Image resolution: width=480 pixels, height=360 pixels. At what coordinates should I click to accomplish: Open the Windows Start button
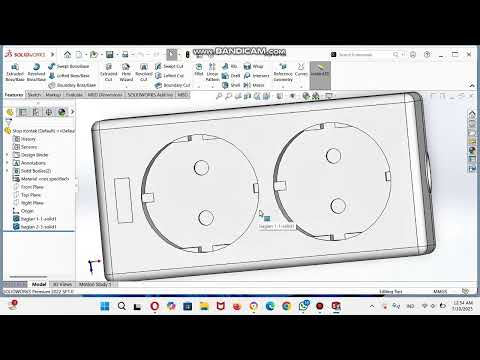(105, 306)
